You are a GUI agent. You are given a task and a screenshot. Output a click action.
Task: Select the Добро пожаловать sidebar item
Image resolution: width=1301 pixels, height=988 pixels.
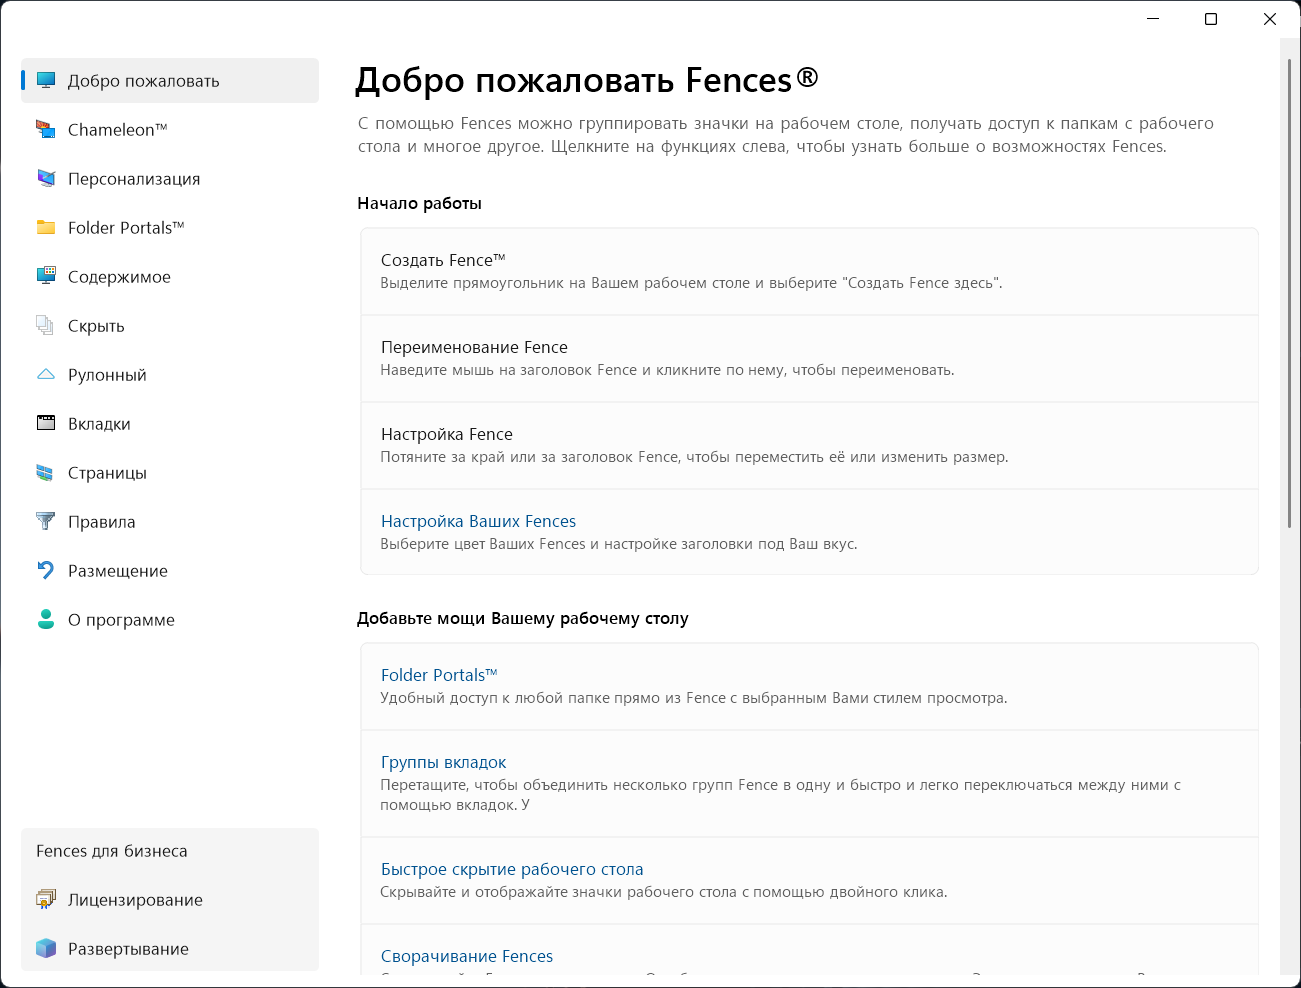click(x=143, y=81)
